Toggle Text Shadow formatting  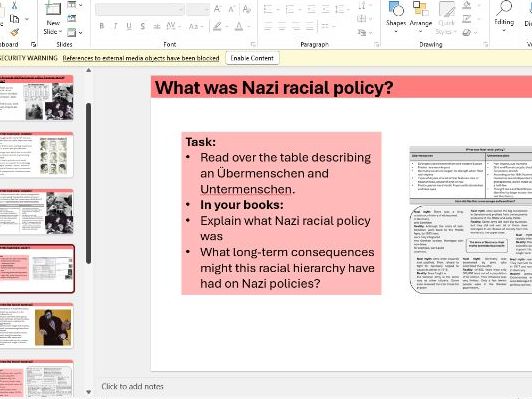[143, 26]
